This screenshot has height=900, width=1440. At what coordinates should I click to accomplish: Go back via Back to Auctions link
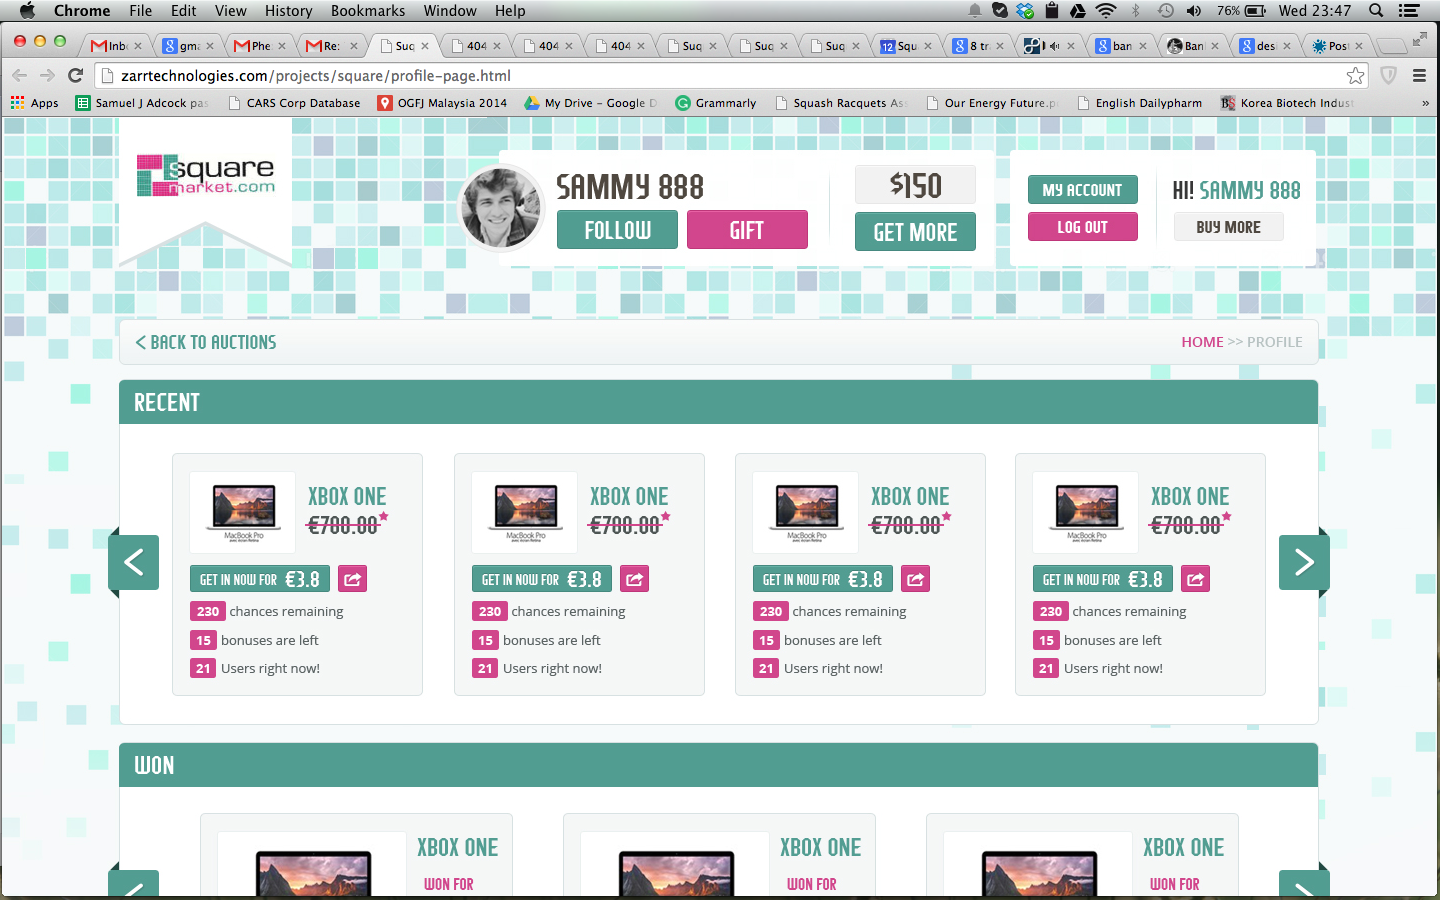click(x=206, y=342)
